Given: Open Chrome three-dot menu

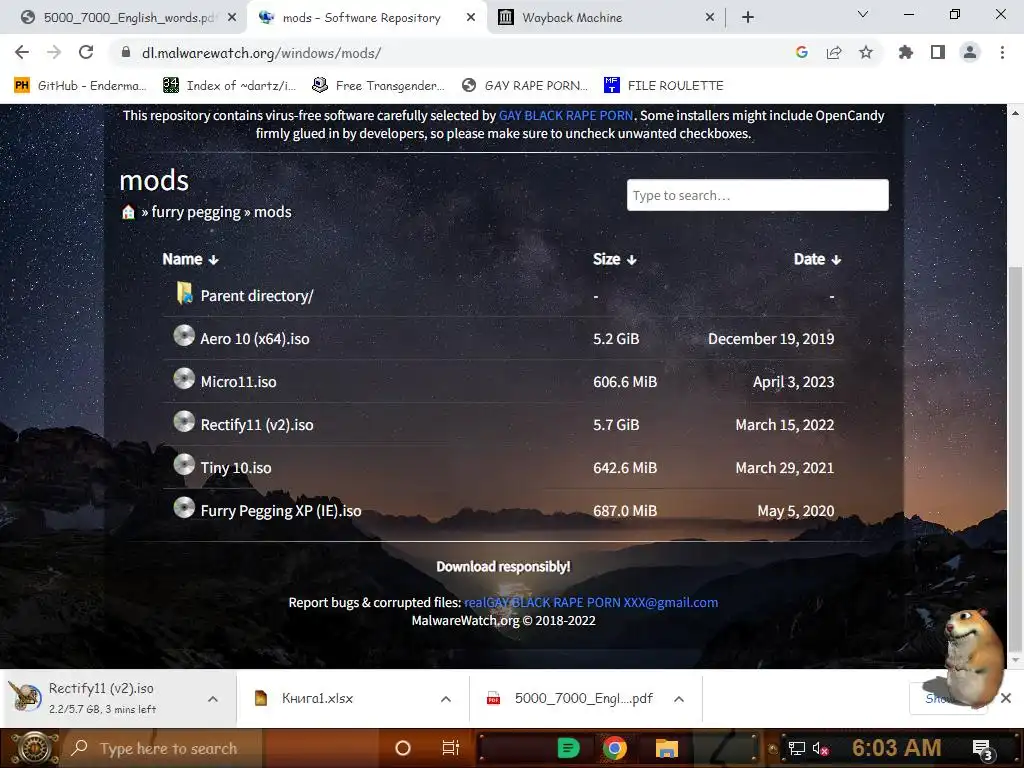Looking at the screenshot, I should point(1002,52).
